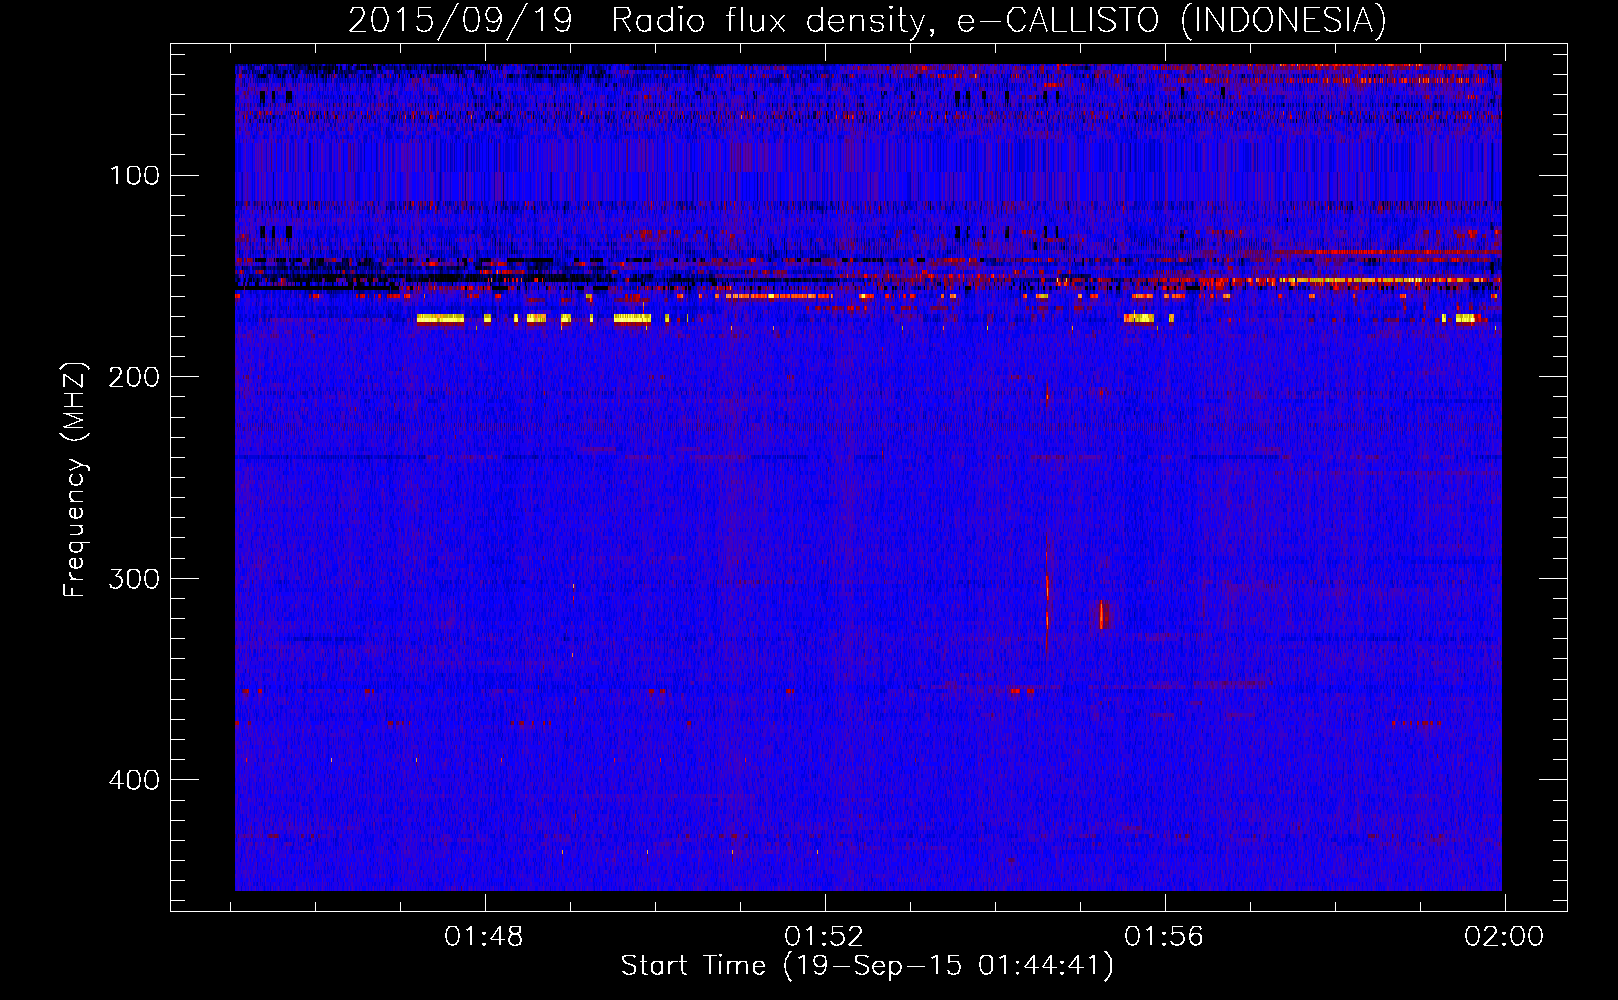The height and width of the screenshot is (1000, 1618).
Task: Click the 200 MHz frequency tick label
Action: tap(134, 377)
